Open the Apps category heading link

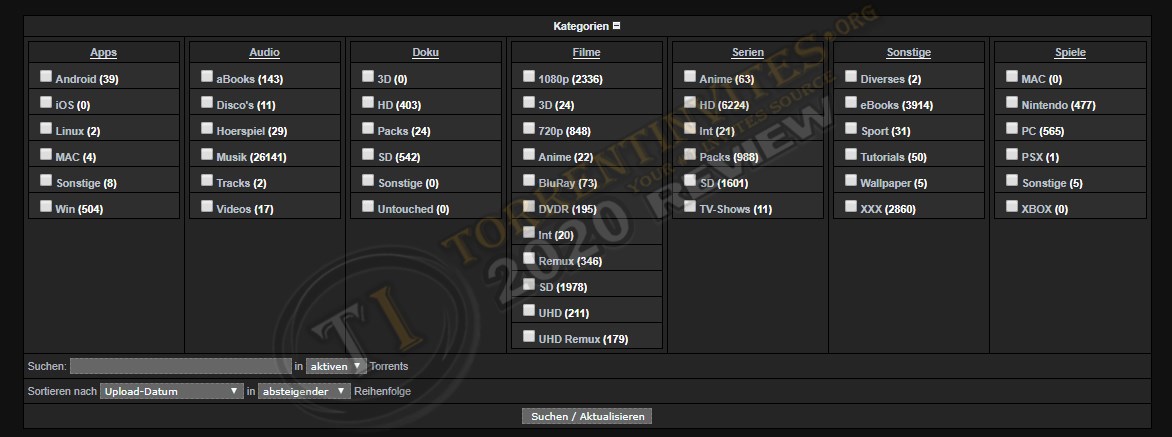[x=103, y=53]
